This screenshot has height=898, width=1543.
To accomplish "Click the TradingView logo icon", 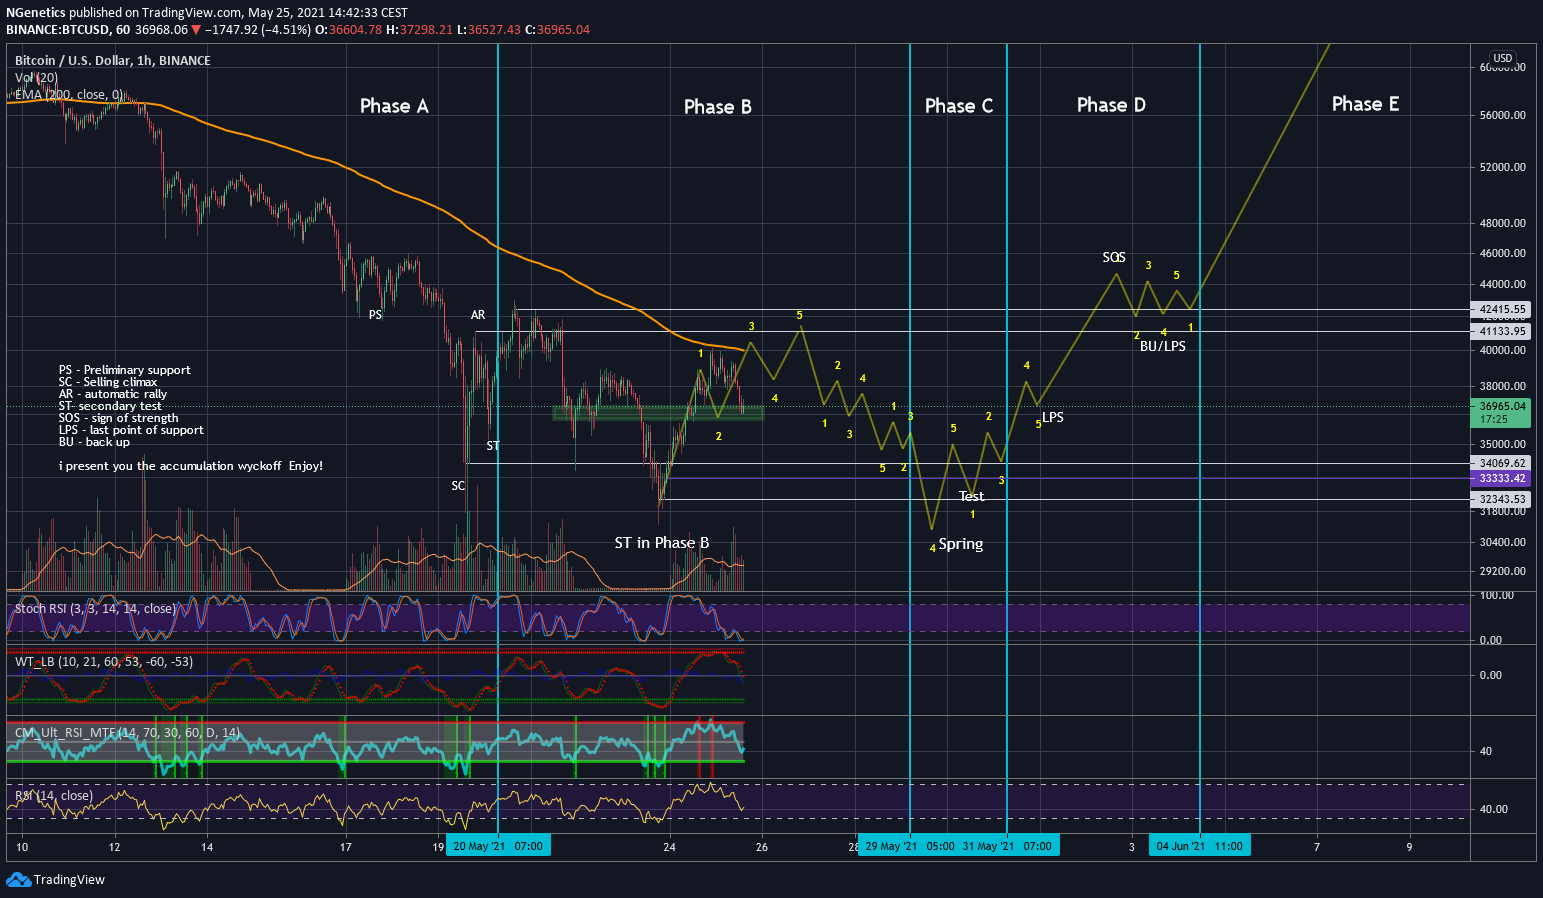I will 18,880.
